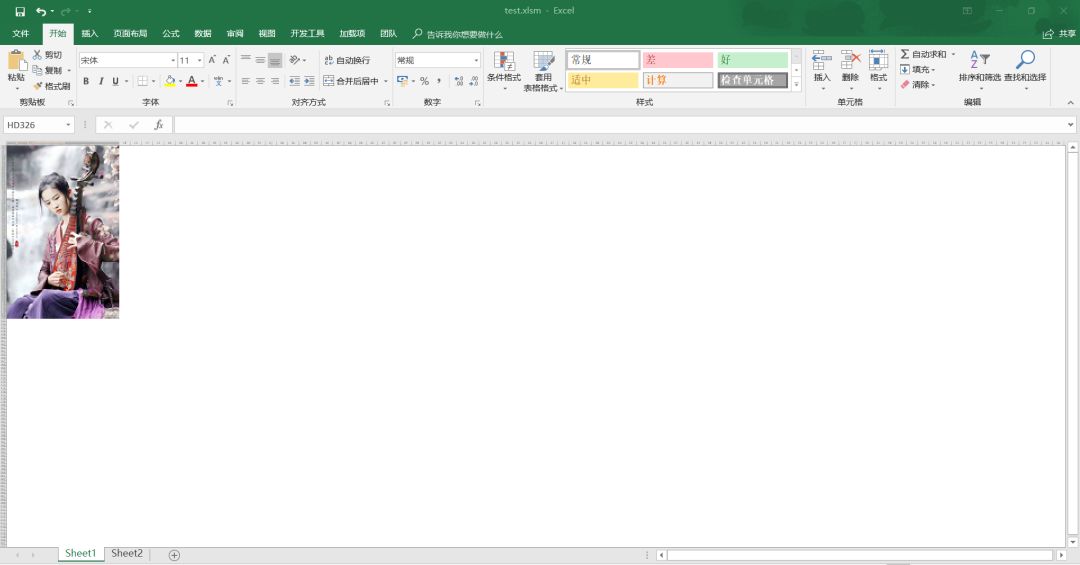The image size is (1080, 565).
Task: Switch to the Insert (插入) ribbon tab
Action: coord(90,33)
